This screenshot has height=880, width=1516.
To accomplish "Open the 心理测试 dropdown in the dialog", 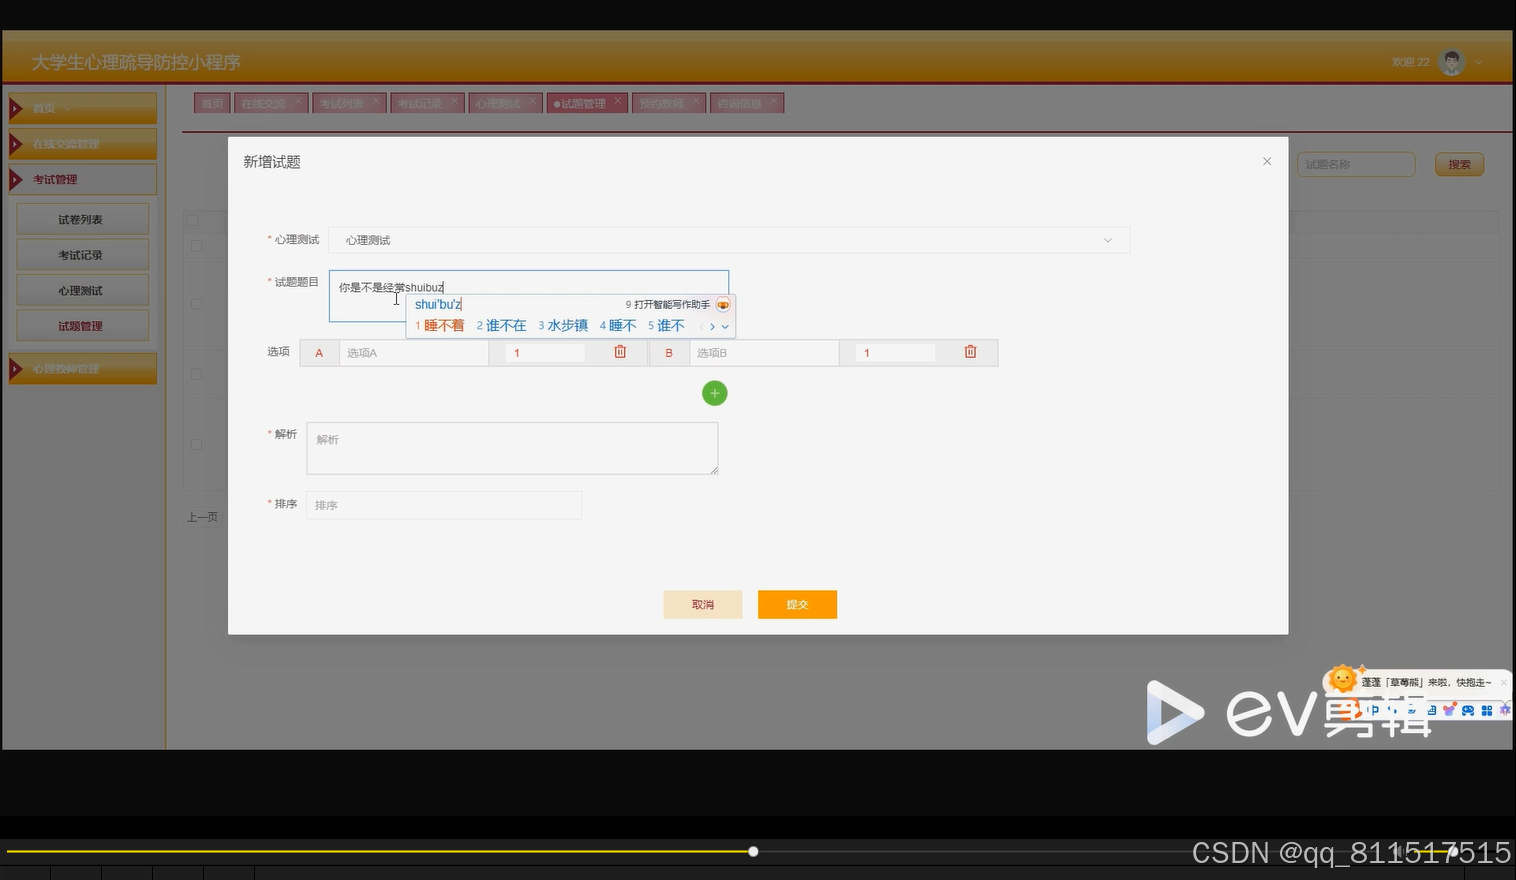I will point(729,240).
